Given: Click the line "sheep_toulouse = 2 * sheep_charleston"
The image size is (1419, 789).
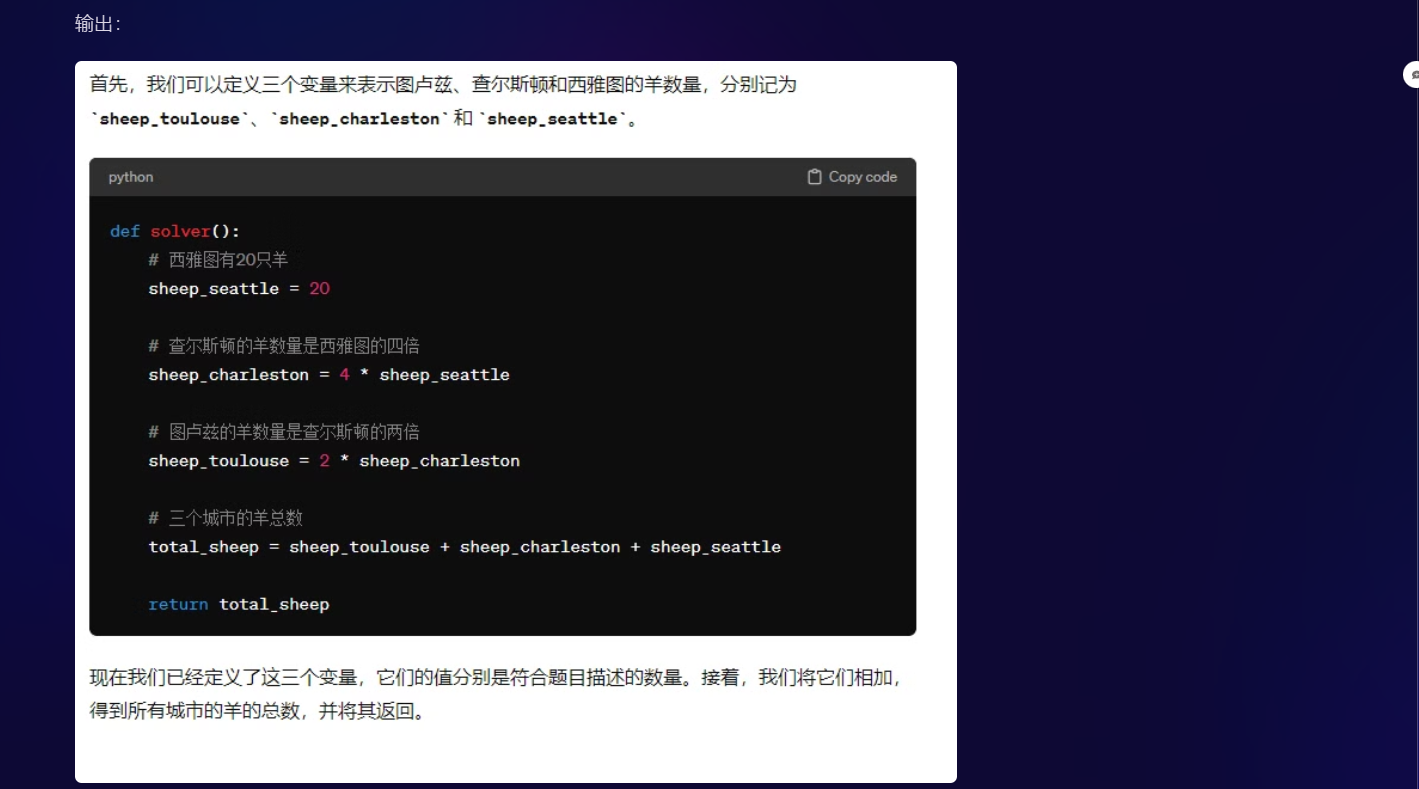Looking at the screenshot, I should tap(334, 461).
